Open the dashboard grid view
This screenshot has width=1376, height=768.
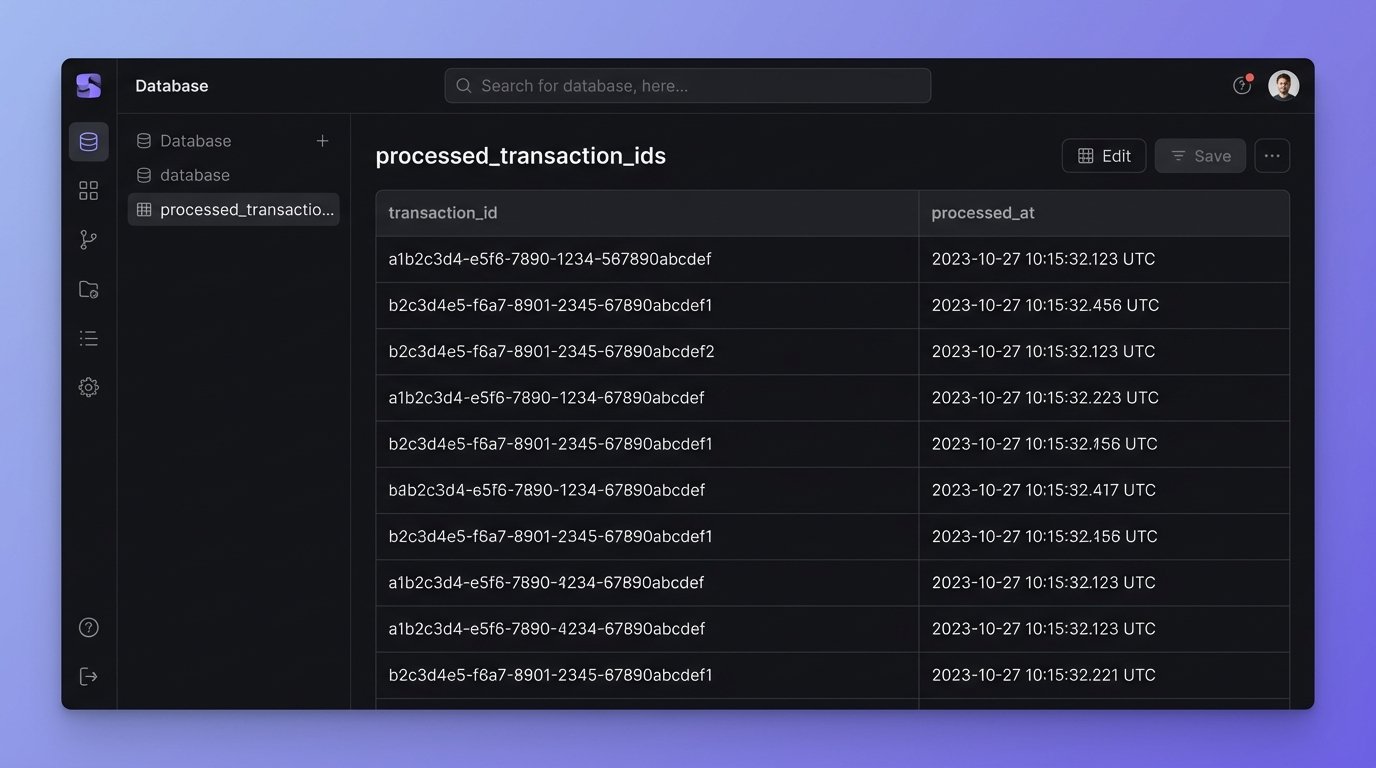(x=88, y=189)
